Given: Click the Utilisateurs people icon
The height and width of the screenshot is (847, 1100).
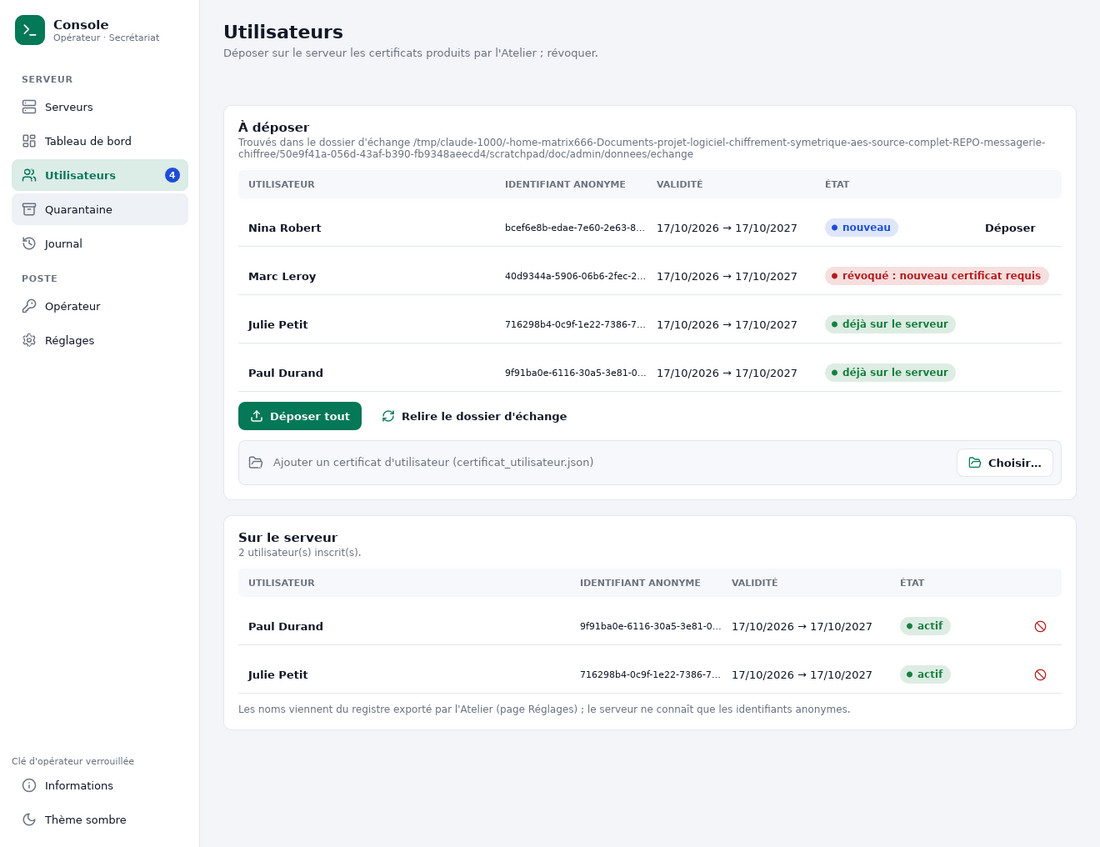Looking at the screenshot, I should point(29,175).
